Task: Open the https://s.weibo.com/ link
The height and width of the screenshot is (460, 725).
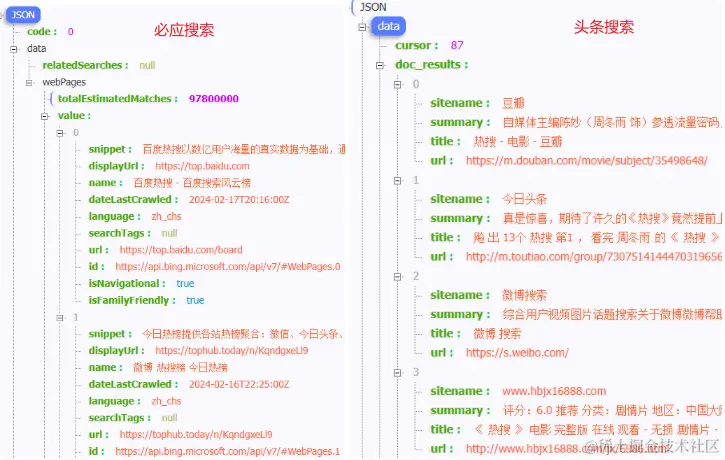Action: click(x=517, y=353)
